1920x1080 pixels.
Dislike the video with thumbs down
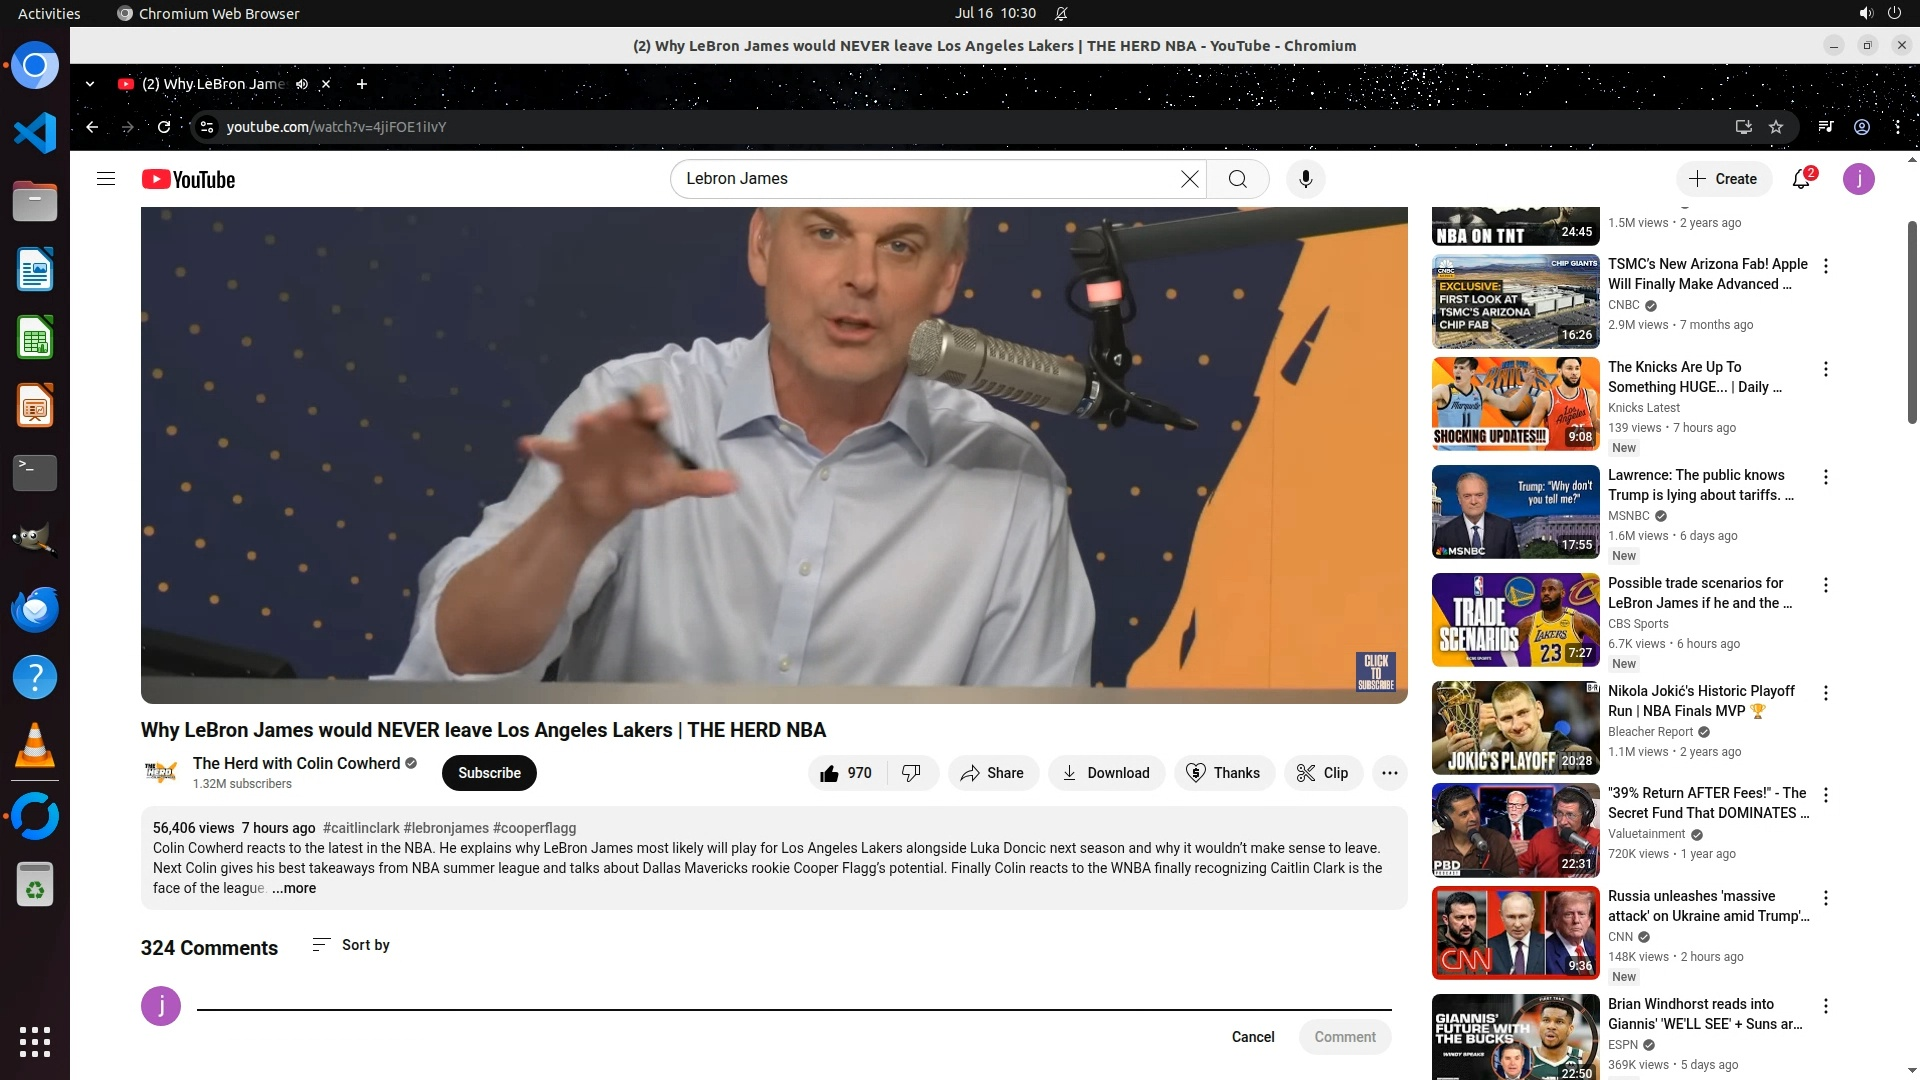click(x=911, y=773)
